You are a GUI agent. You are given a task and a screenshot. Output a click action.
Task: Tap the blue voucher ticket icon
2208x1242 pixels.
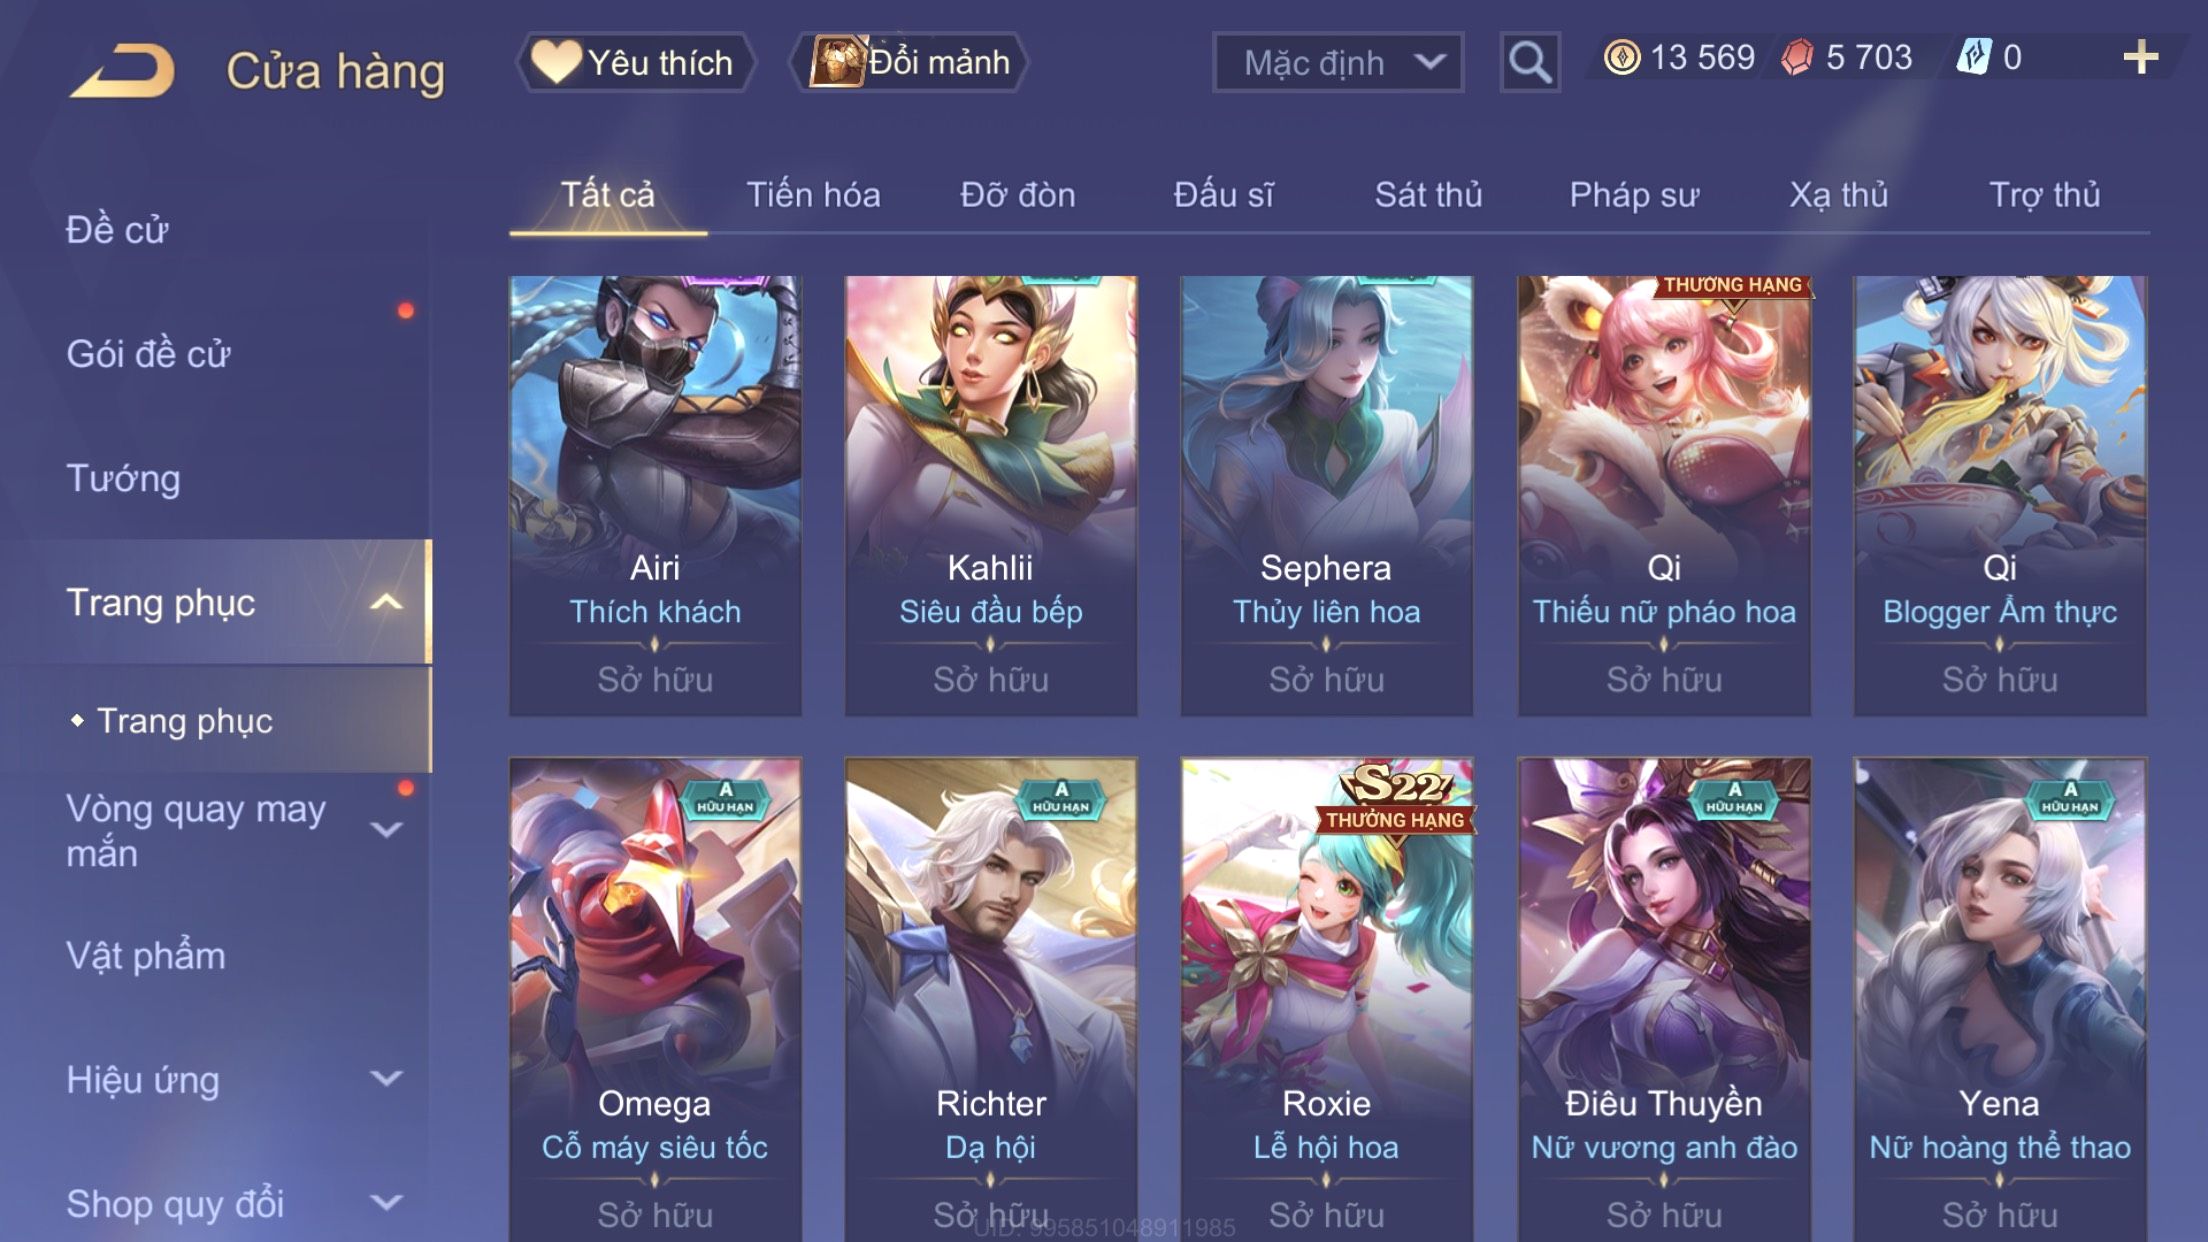[x=1973, y=57]
